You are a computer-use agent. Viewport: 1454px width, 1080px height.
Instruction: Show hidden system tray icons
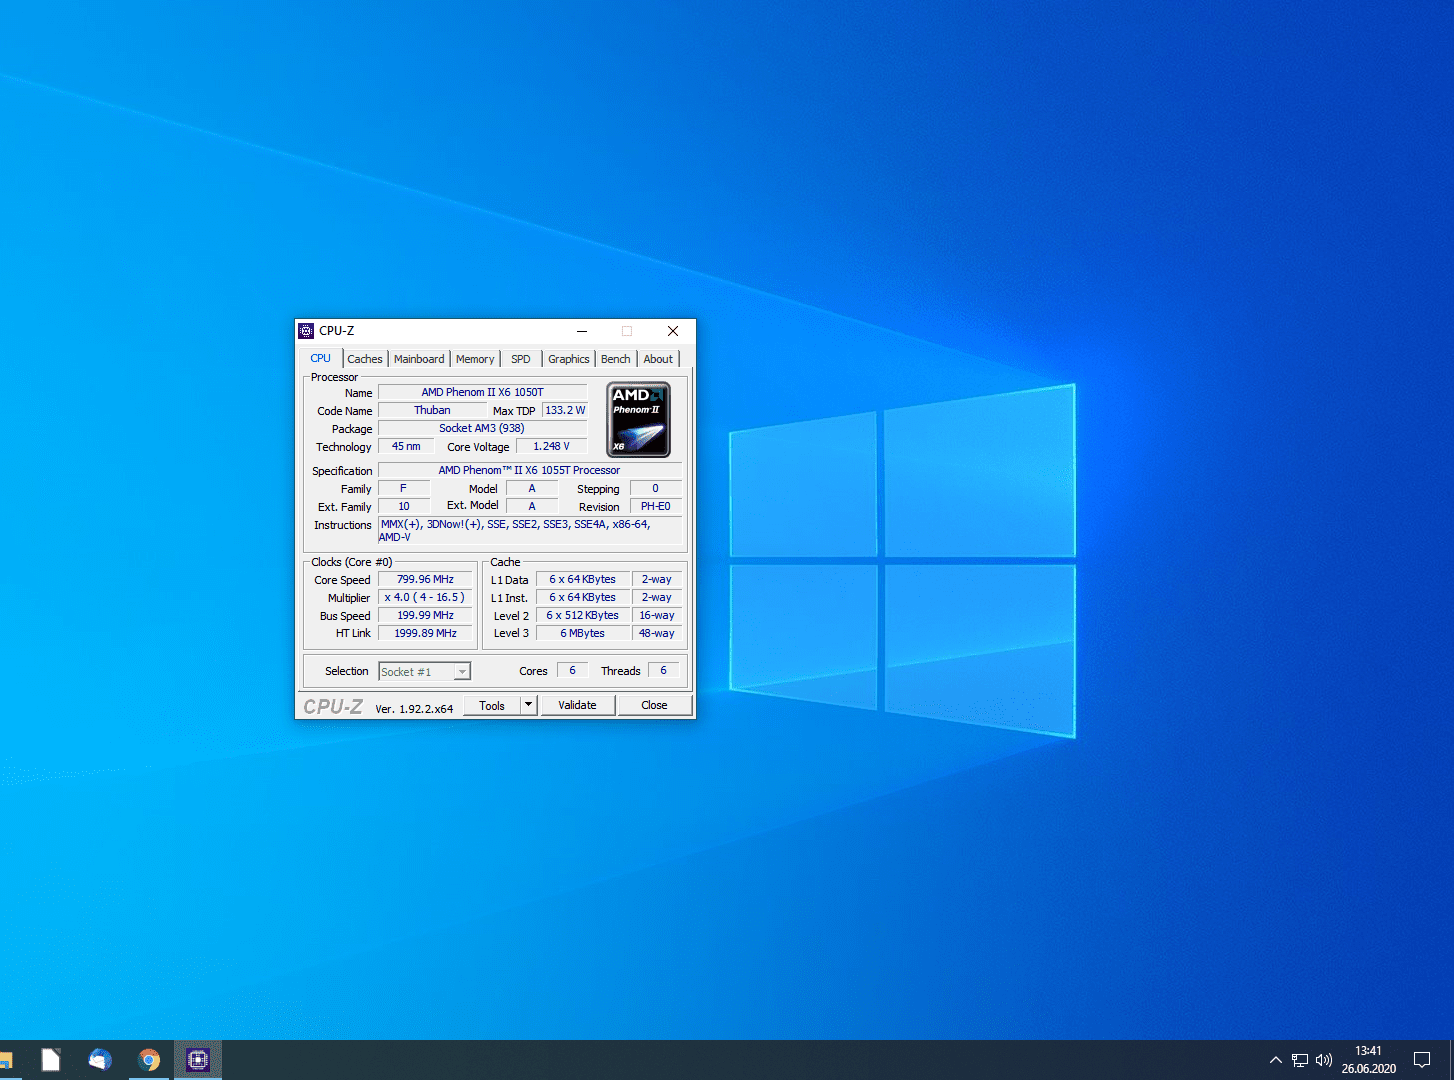click(1275, 1060)
